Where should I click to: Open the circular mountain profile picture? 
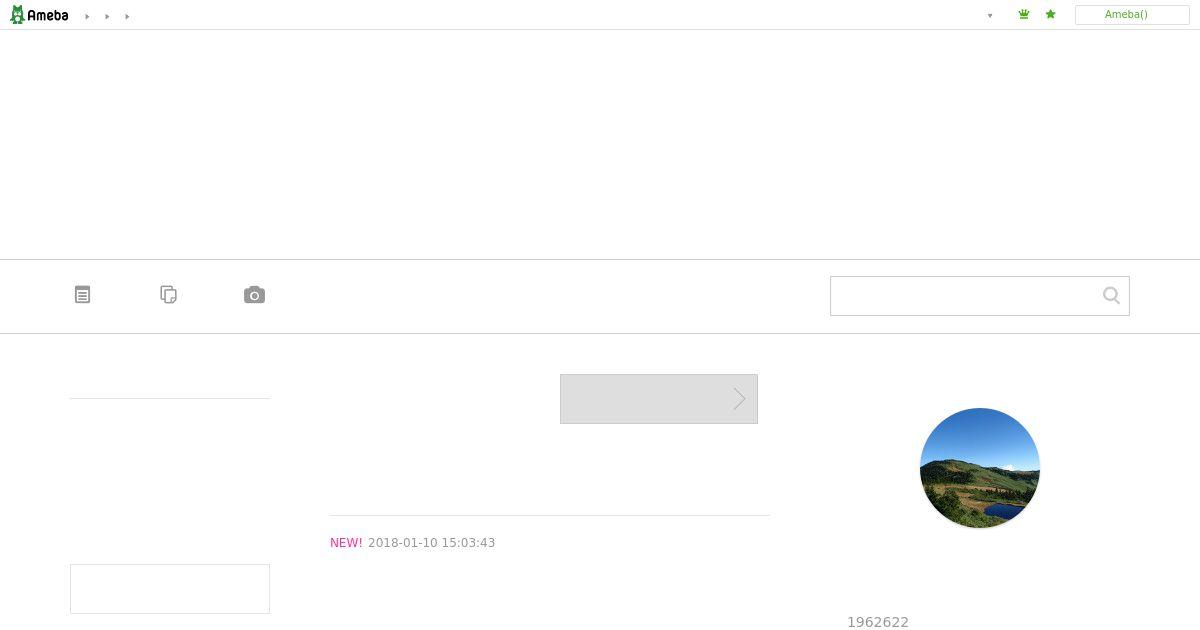980,468
